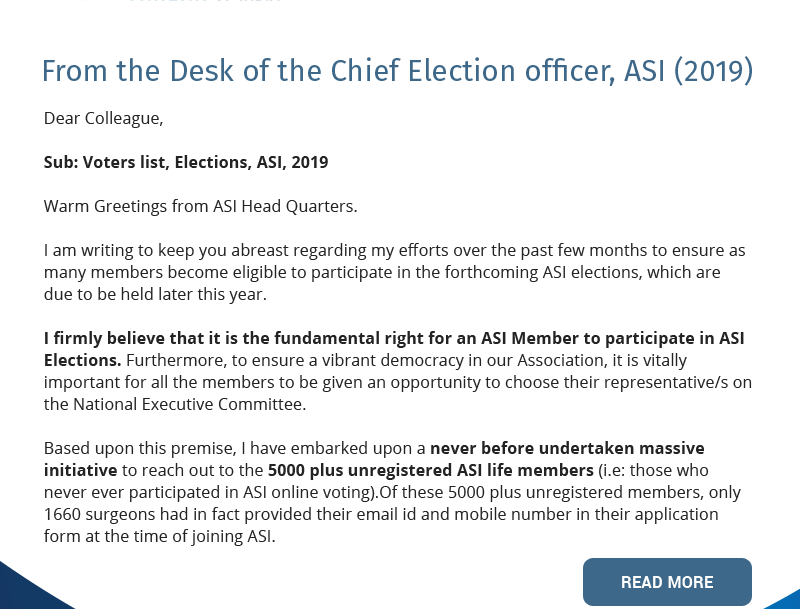Select the 'Sub: Voters list, Elections, ASI, 2019' line

tap(186, 162)
